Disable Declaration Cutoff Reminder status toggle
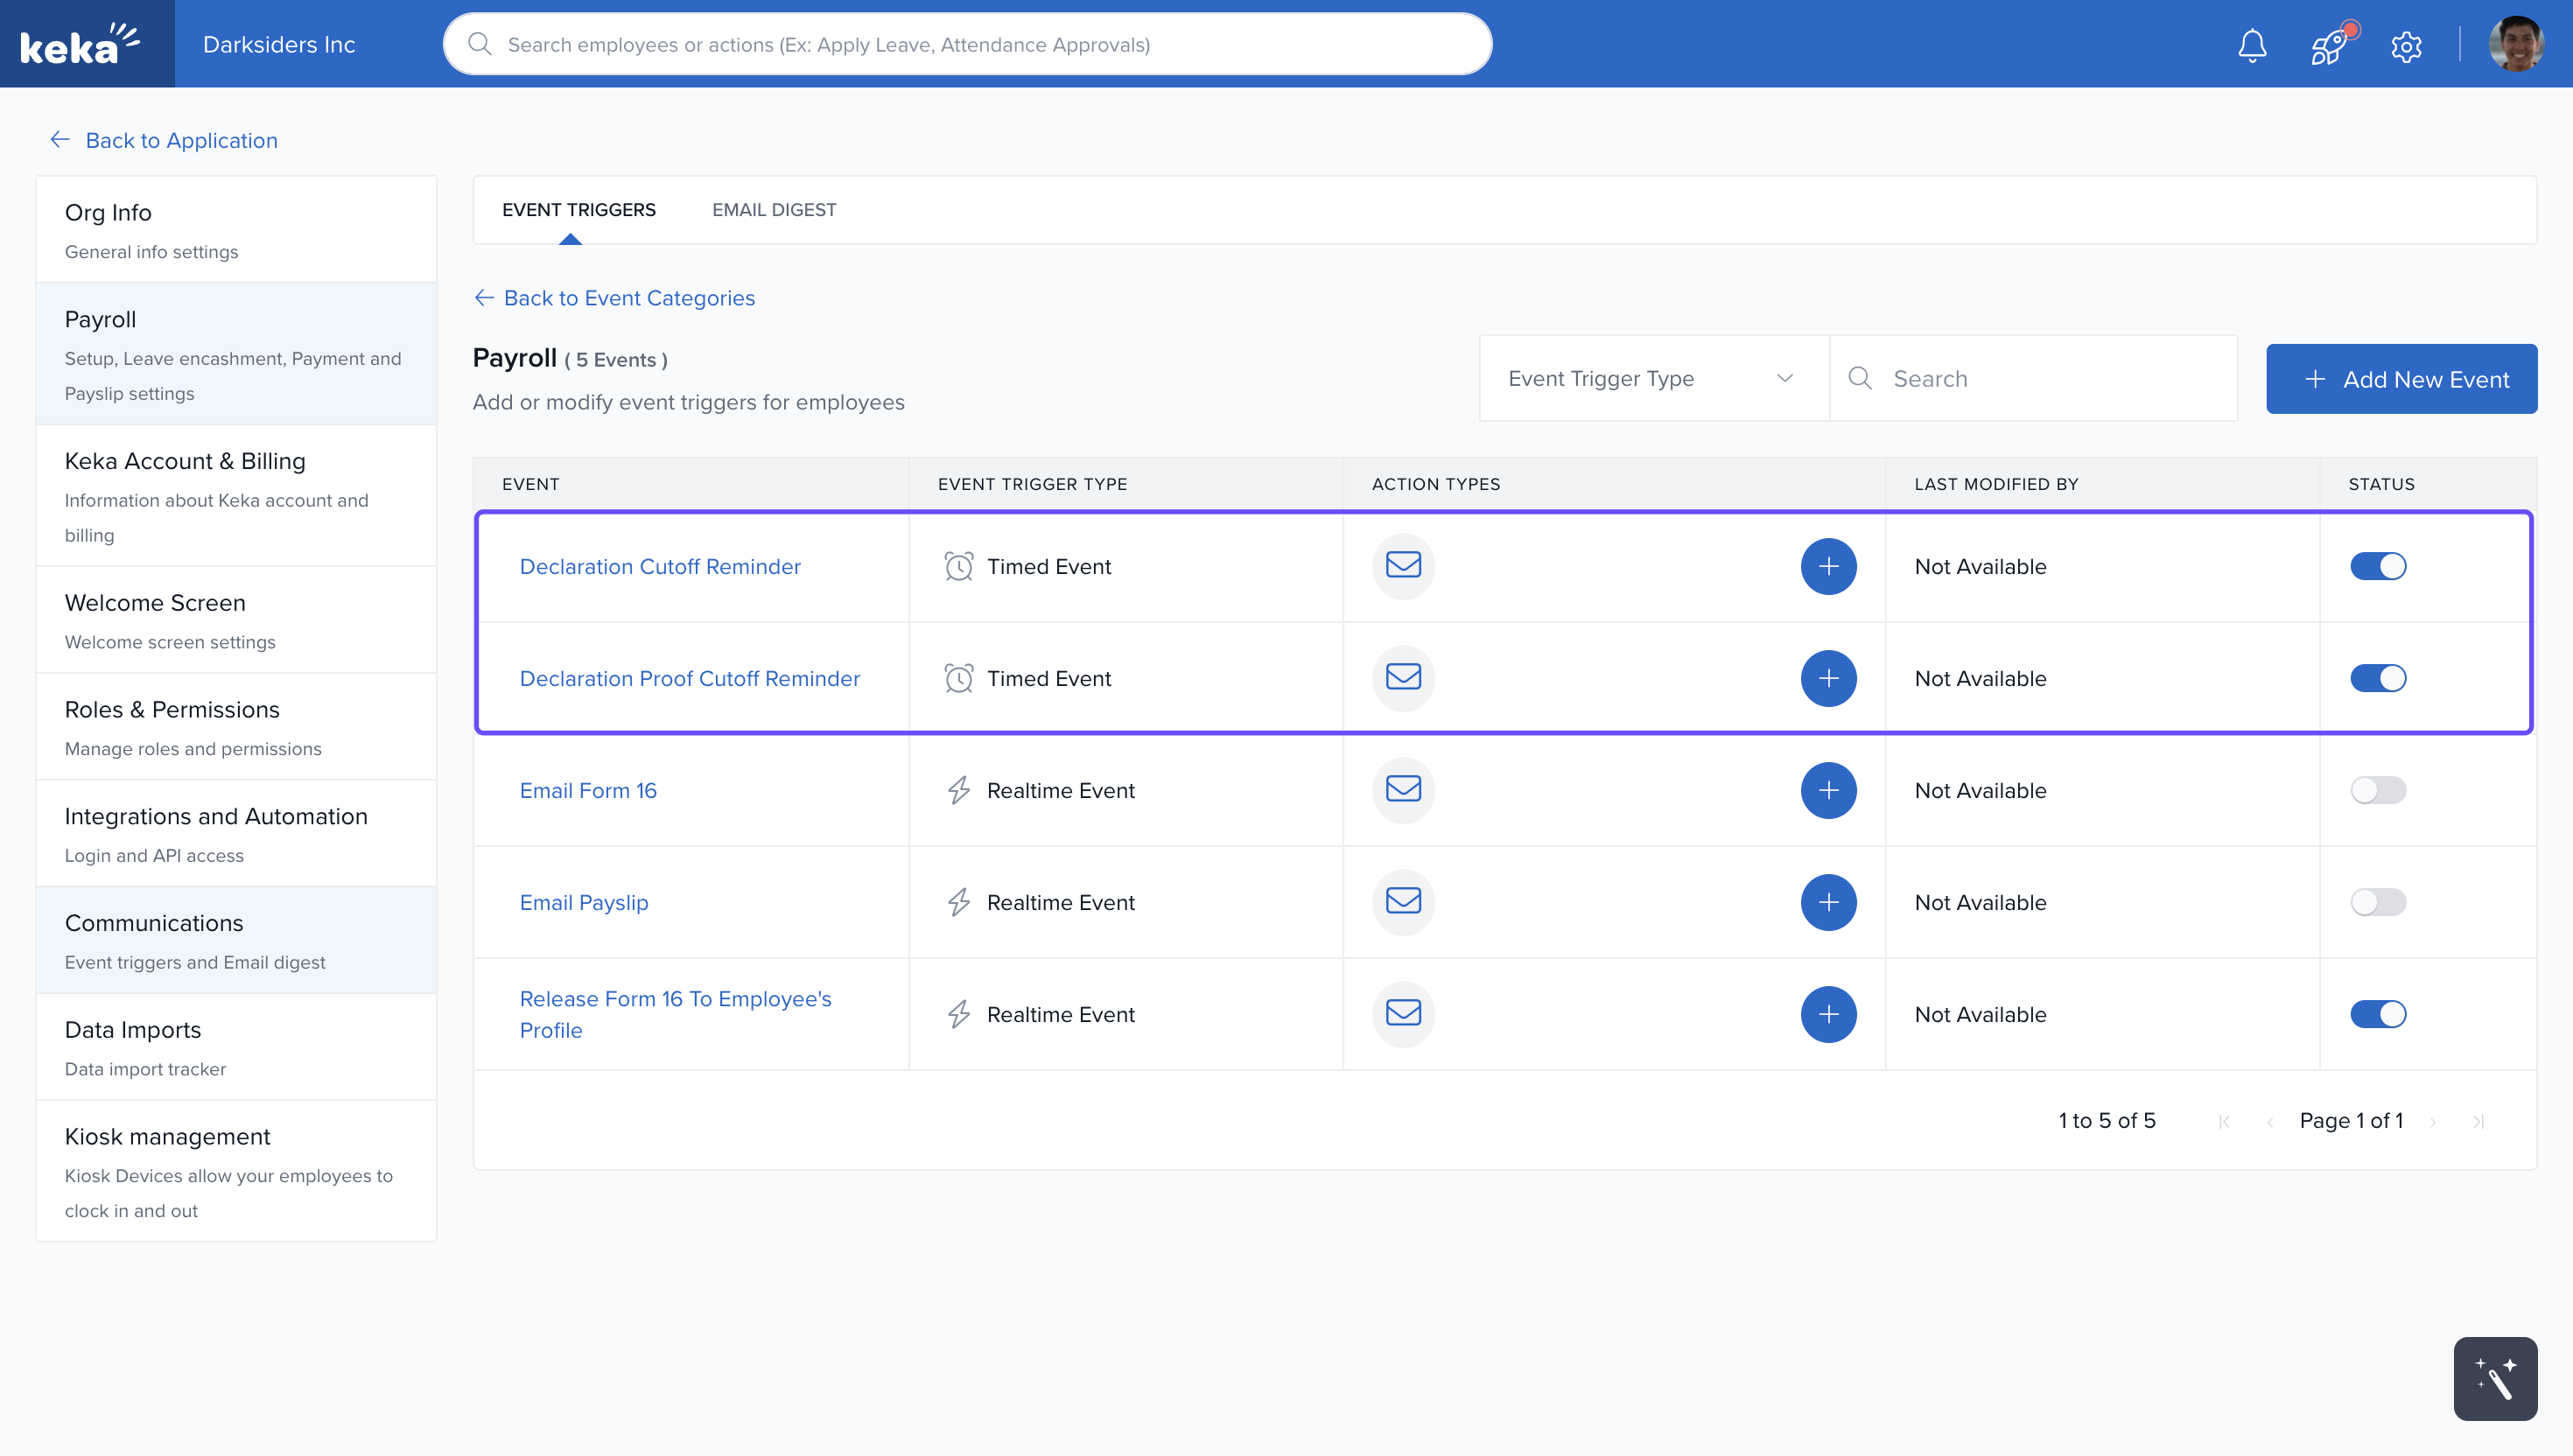The height and width of the screenshot is (1456, 2573). (x=2377, y=566)
